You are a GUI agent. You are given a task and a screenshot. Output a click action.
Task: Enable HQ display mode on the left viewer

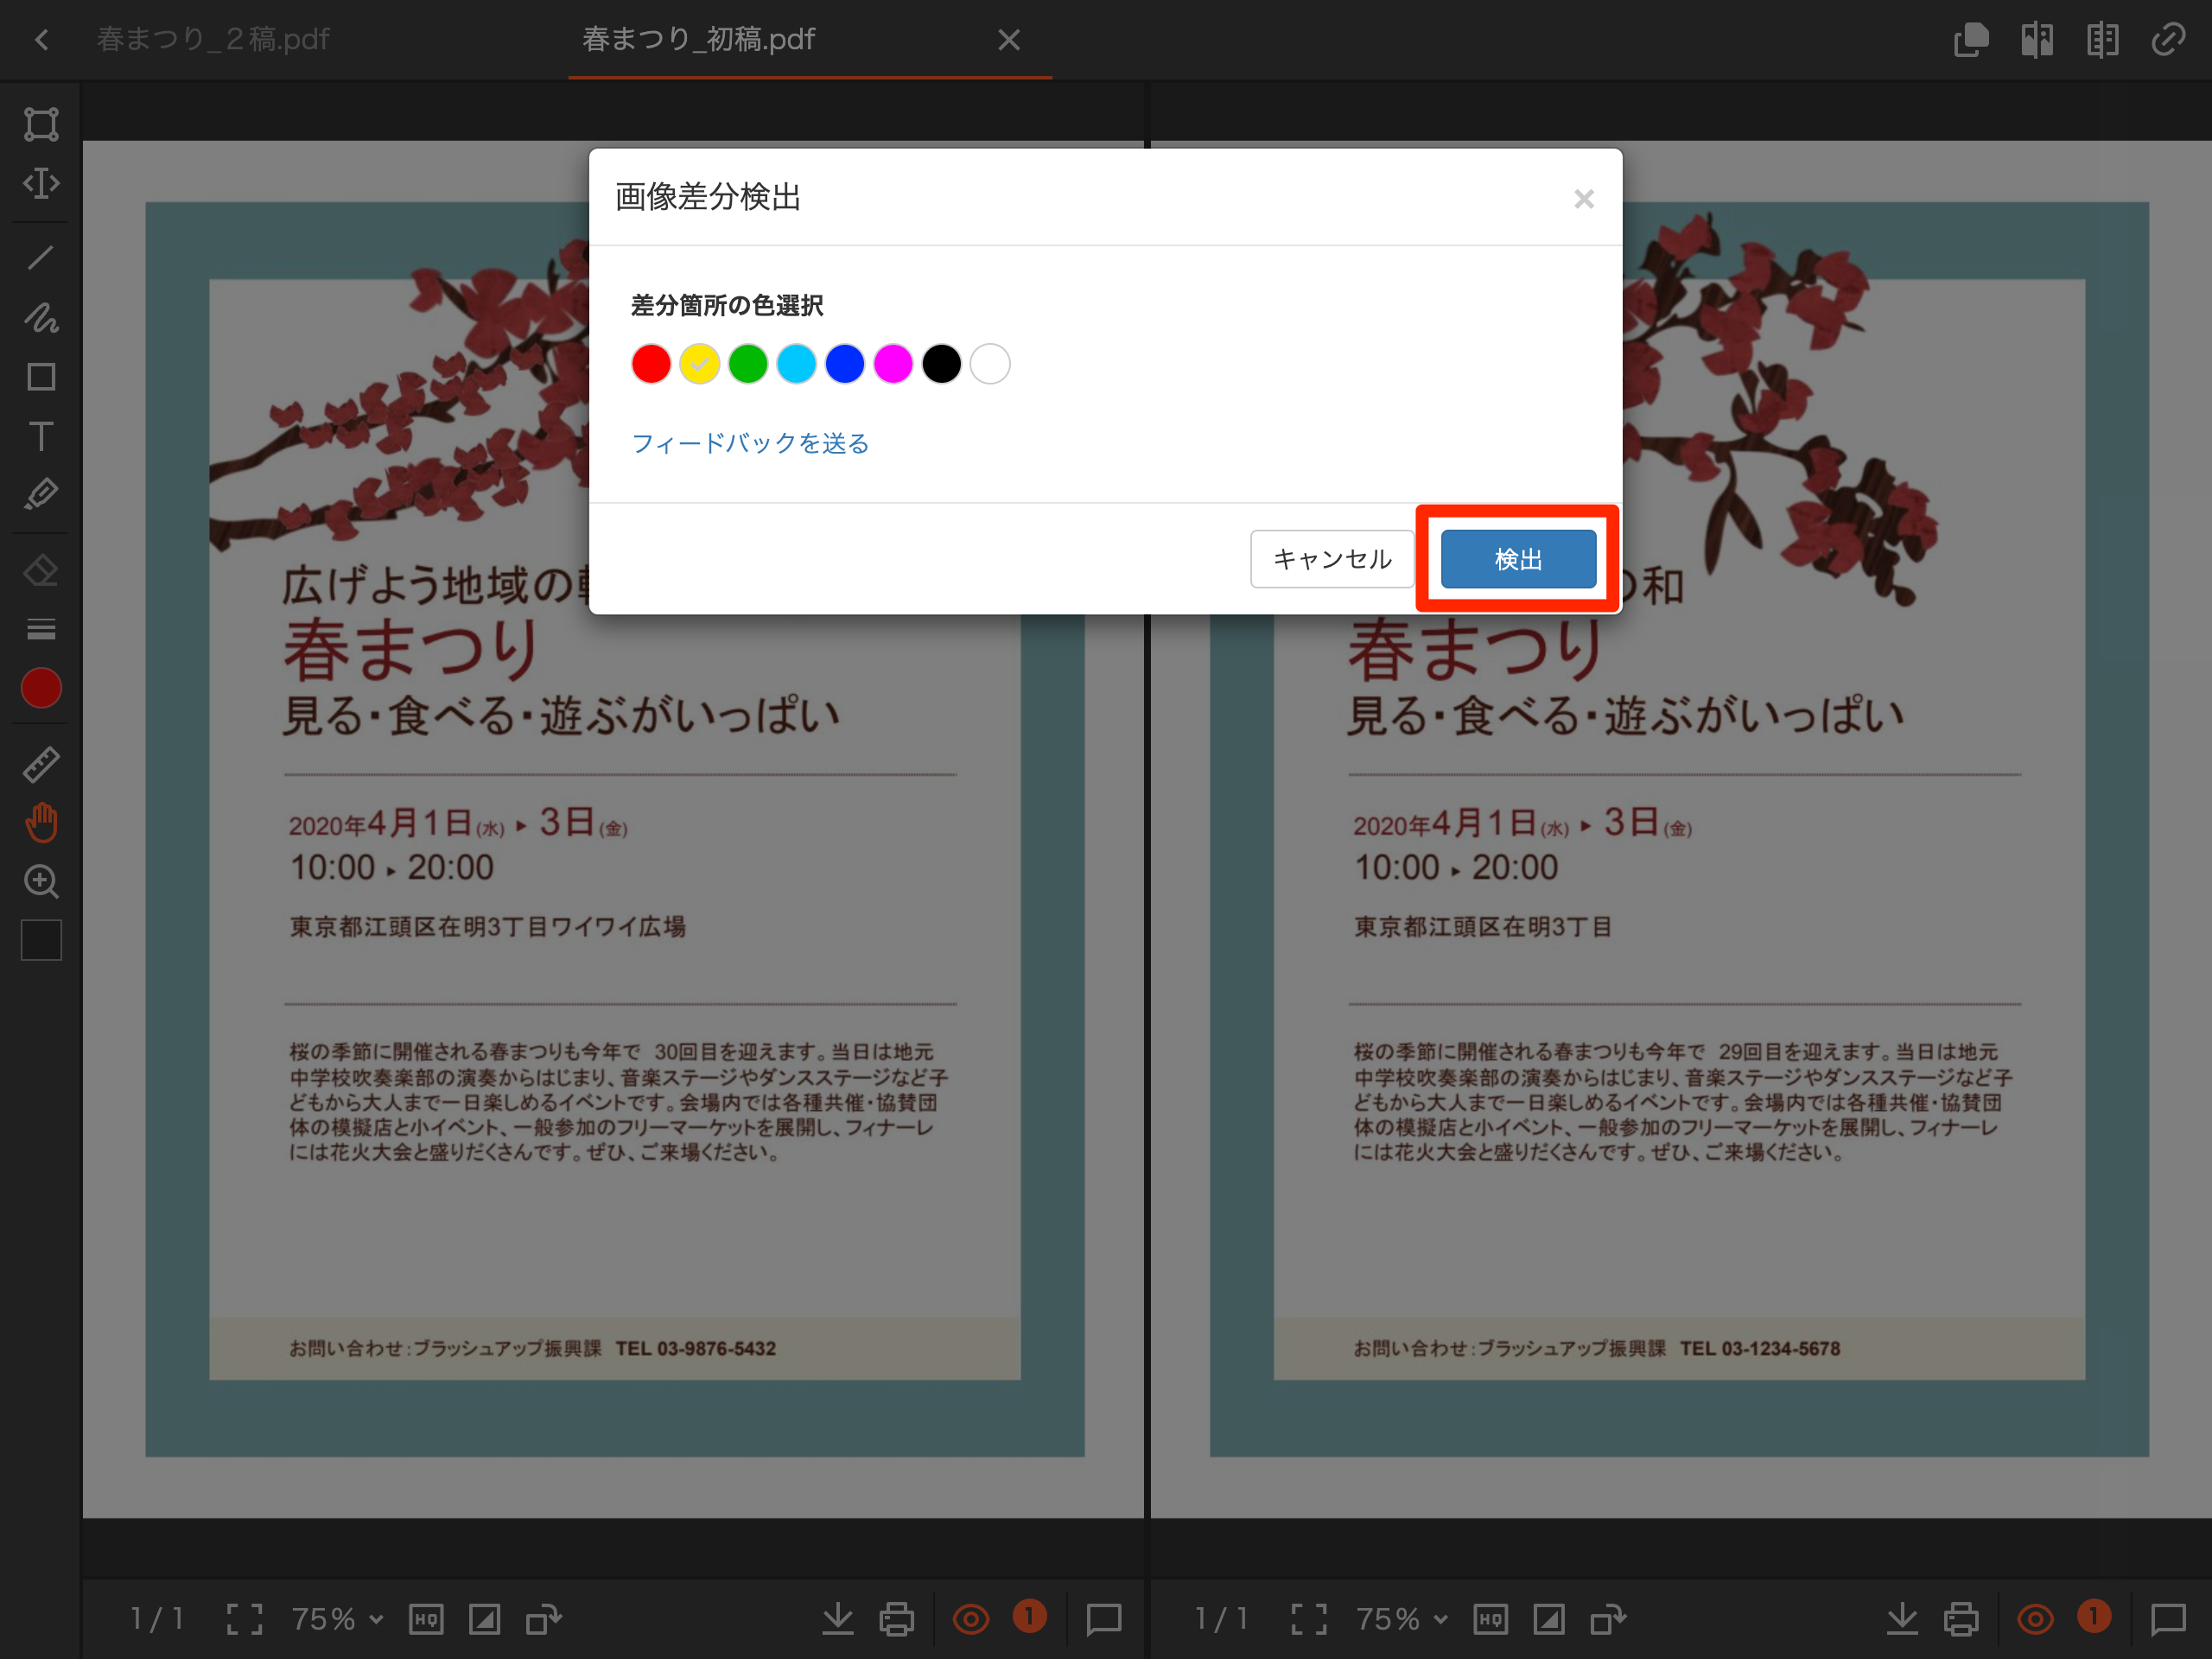(426, 1619)
